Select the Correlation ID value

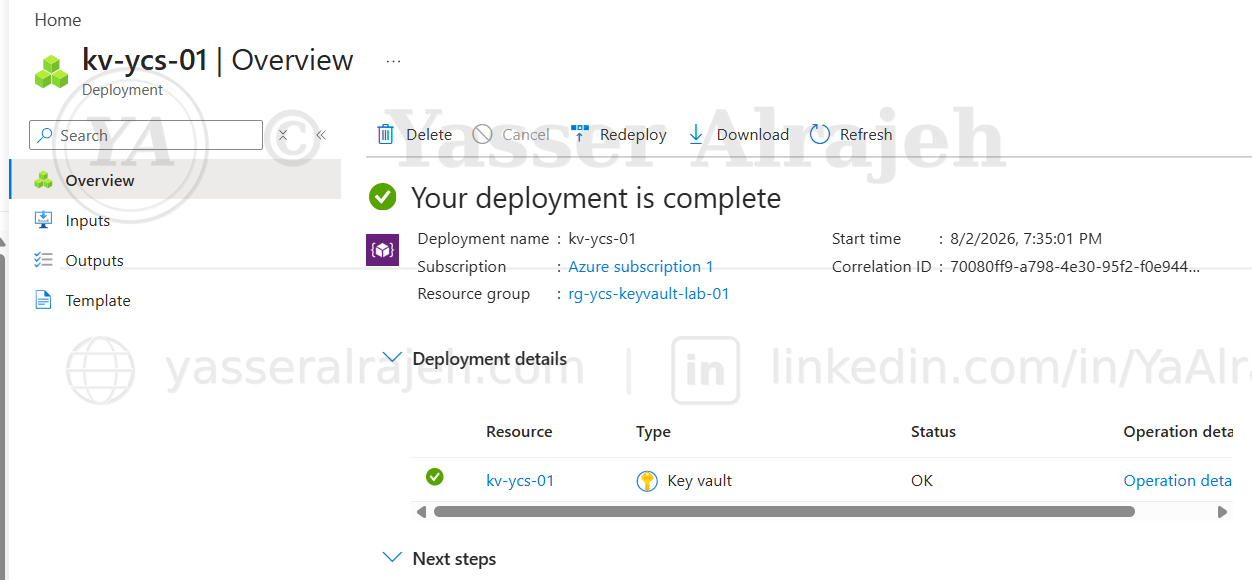point(1075,267)
